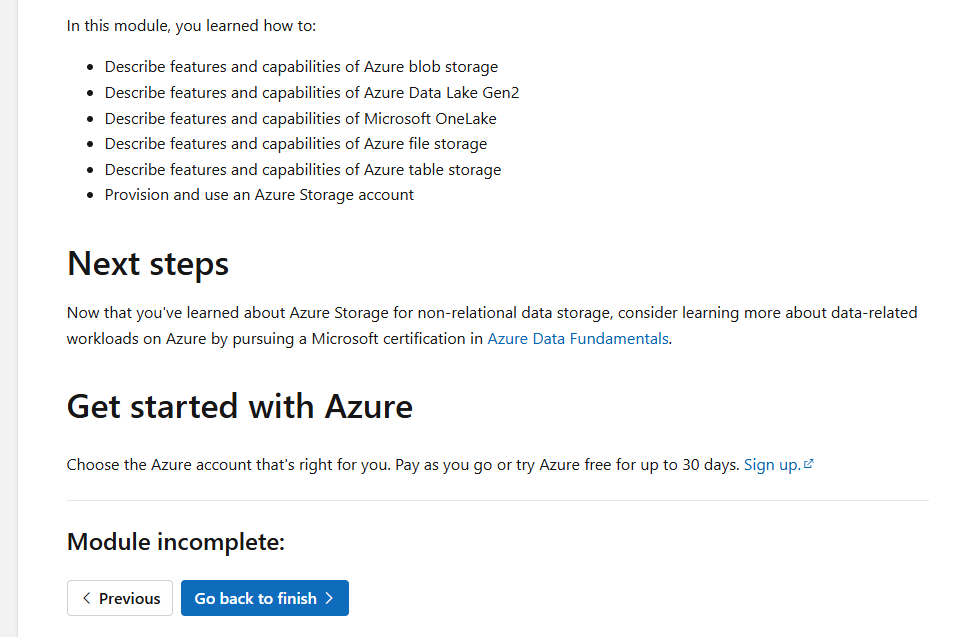Image resolution: width=953 pixels, height=637 pixels.
Task: Click the horizontal divider above Module incomplete
Action: tap(497, 500)
